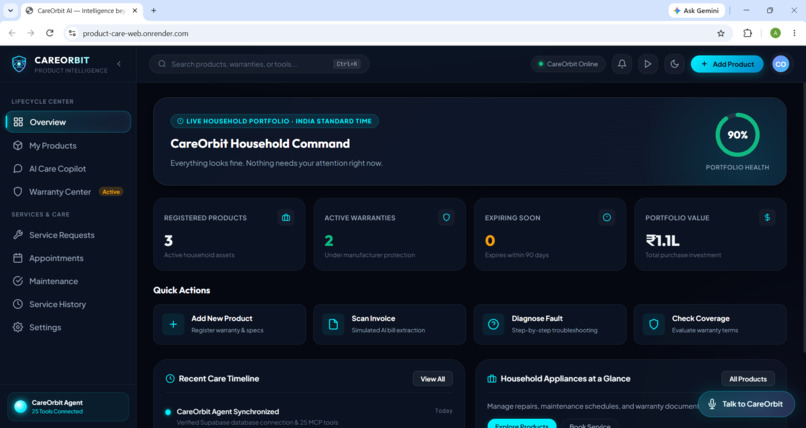Click the plus icon on Add New Product
The height and width of the screenshot is (428, 806).
[x=173, y=324]
